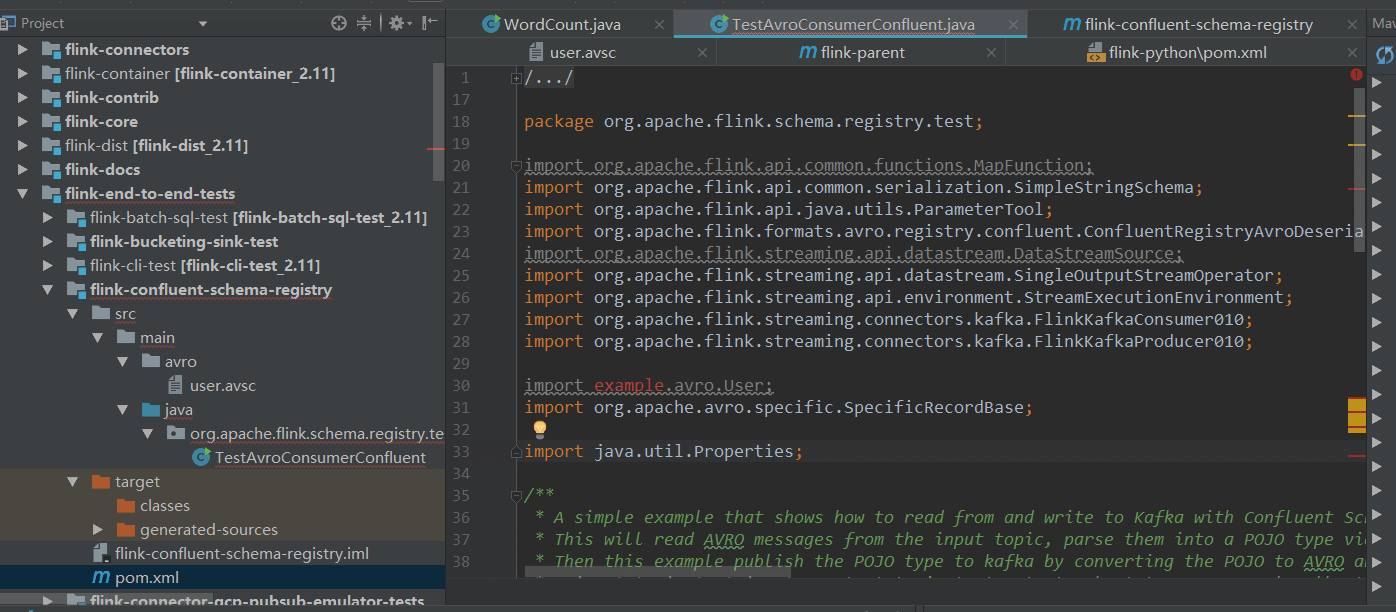This screenshot has width=1396, height=612.
Task: Expand the flink-connectors folder
Action: [24, 49]
